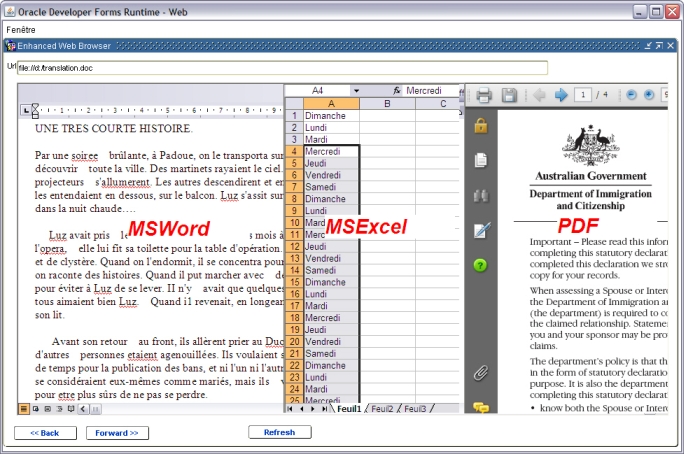The image size is (684, 454).
Task: Select Excel column C header
Action: click(438, 104)
